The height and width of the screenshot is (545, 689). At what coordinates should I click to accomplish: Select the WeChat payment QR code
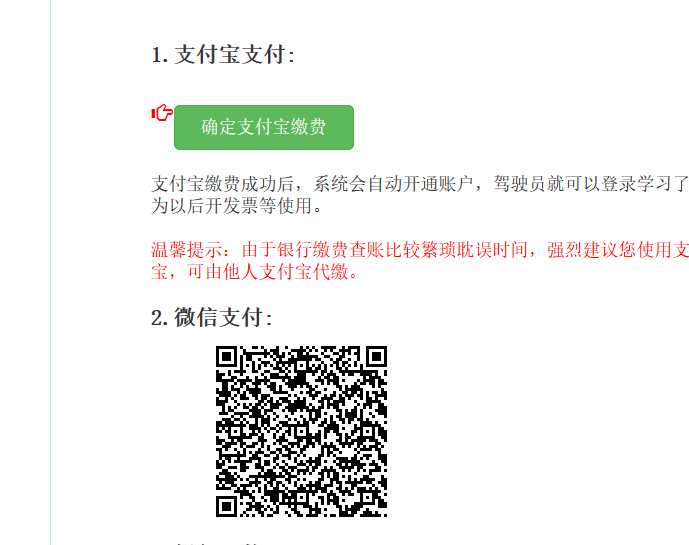tap(301, 431)
